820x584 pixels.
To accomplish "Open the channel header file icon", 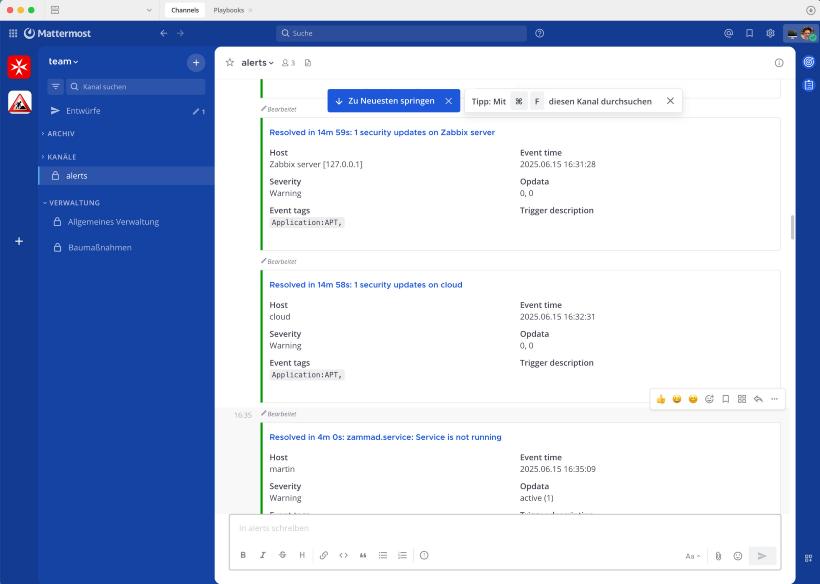I will 308,63.
